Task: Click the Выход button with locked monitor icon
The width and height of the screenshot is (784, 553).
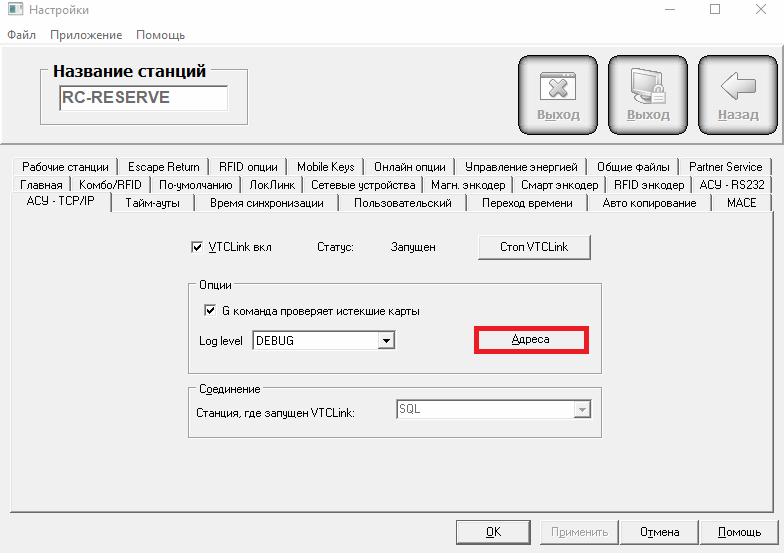Action: pos(648,95)
